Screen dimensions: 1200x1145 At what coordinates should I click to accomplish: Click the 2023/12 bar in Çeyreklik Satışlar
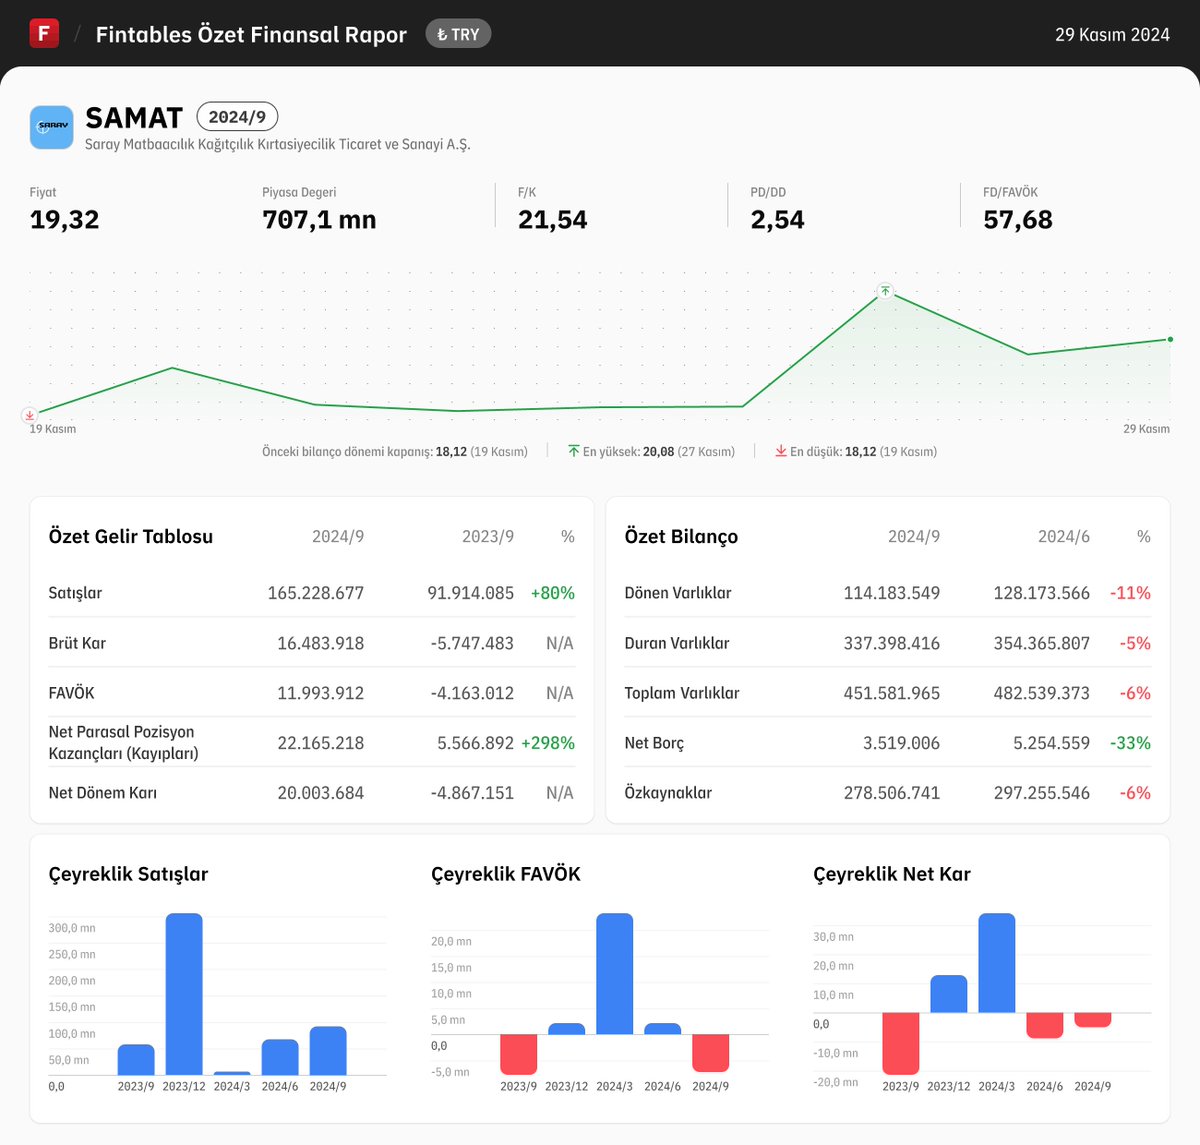(x=184, y=994)
